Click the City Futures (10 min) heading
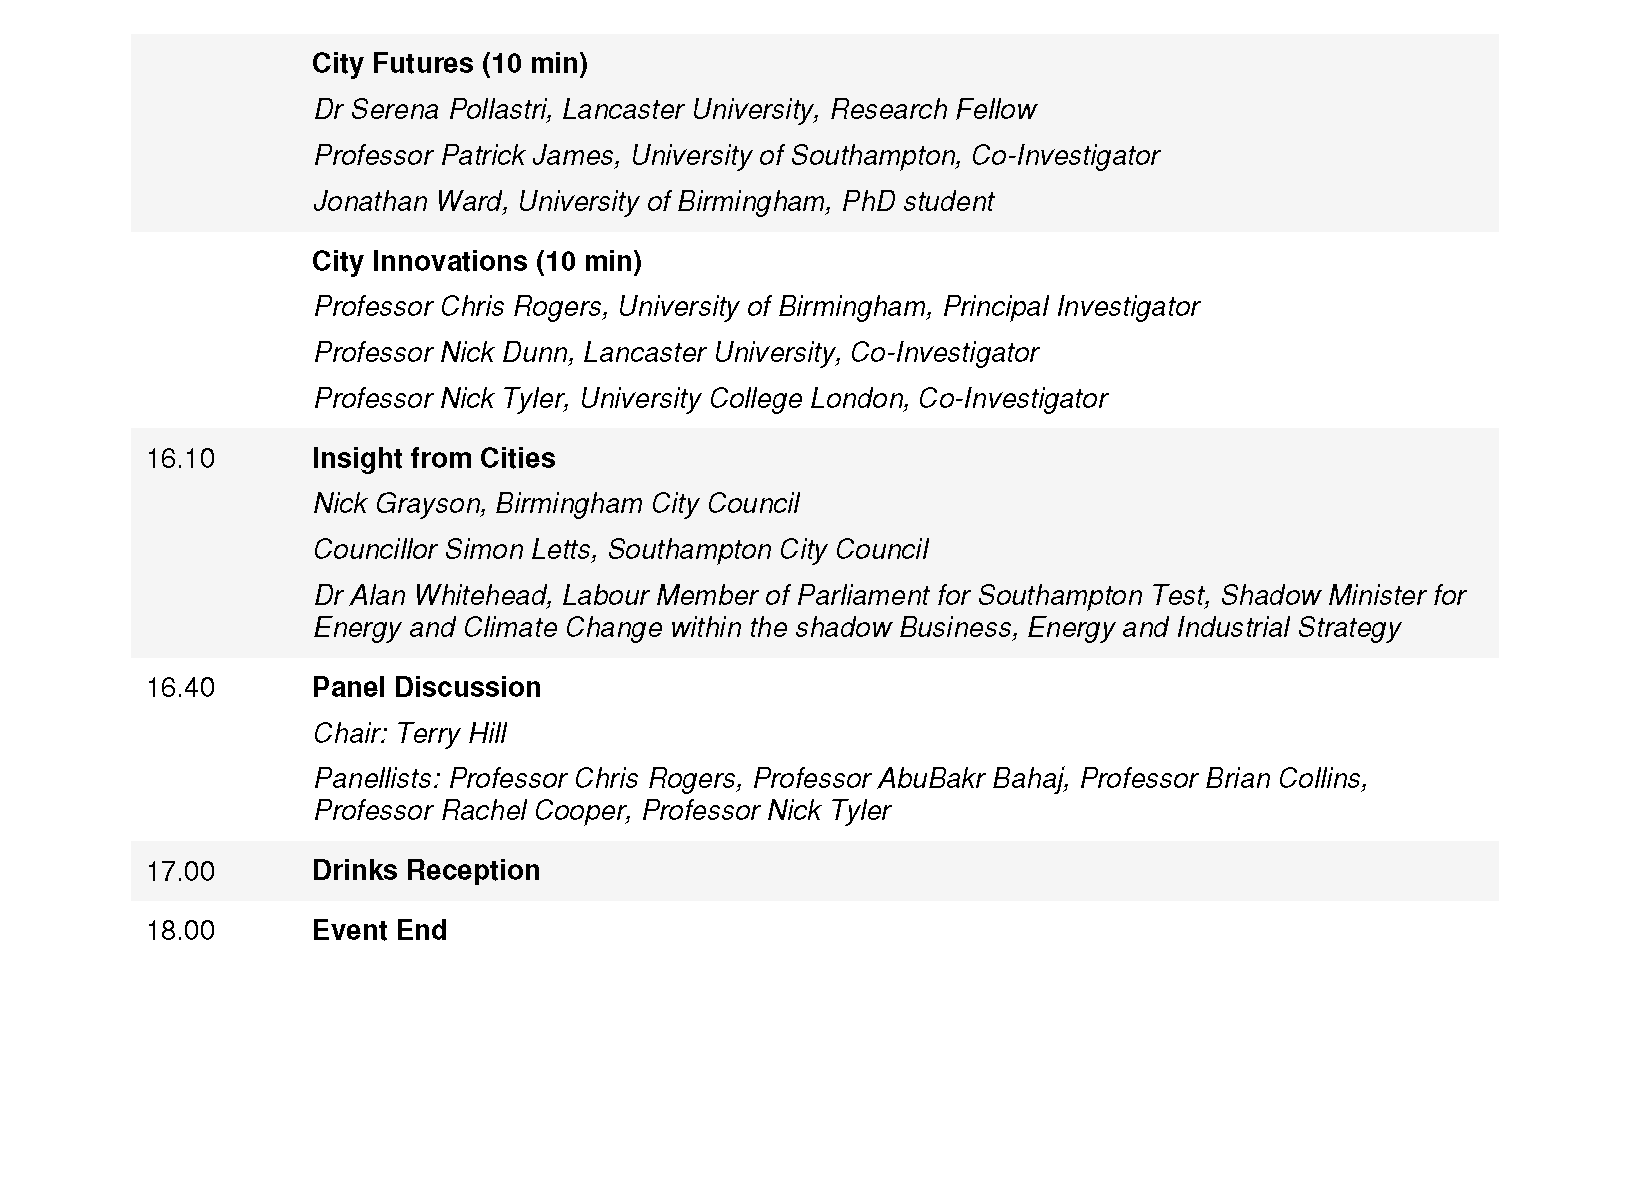 point(449,64)
